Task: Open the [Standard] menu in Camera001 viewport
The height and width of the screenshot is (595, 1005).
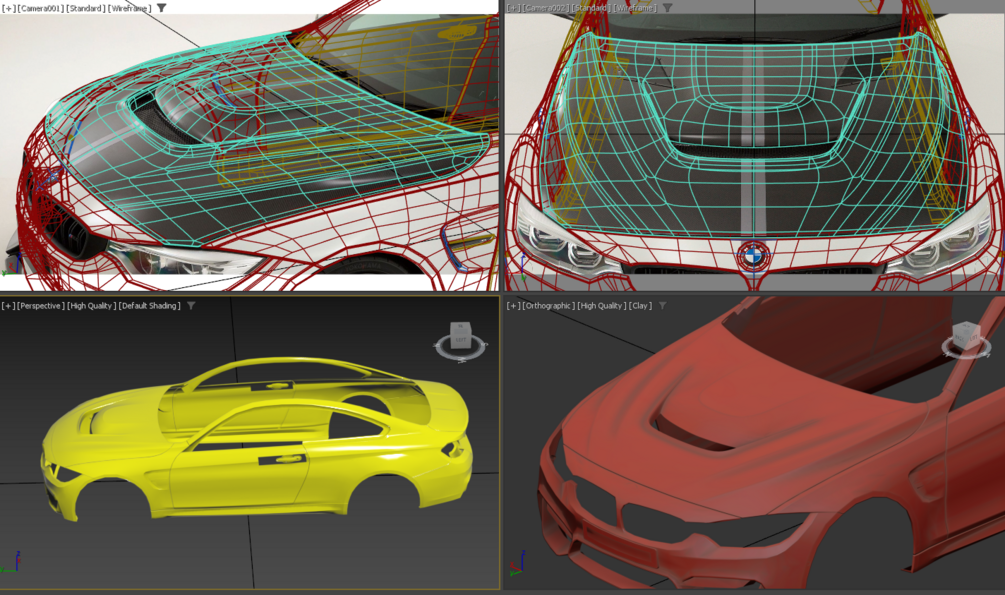Action: [x=86, y=8]
